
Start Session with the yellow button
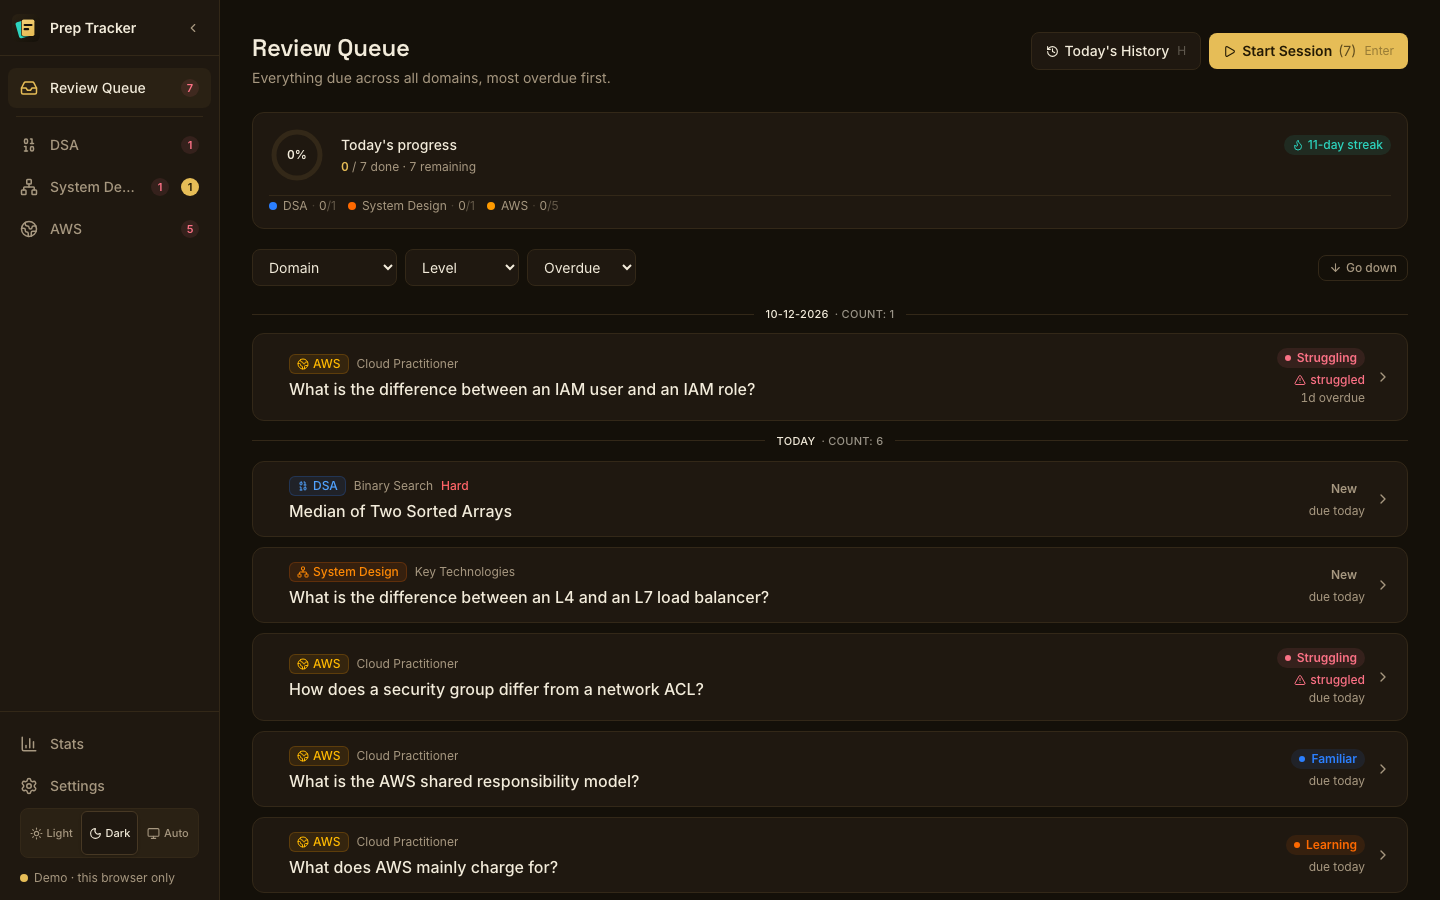click(x=1308, y=51)
